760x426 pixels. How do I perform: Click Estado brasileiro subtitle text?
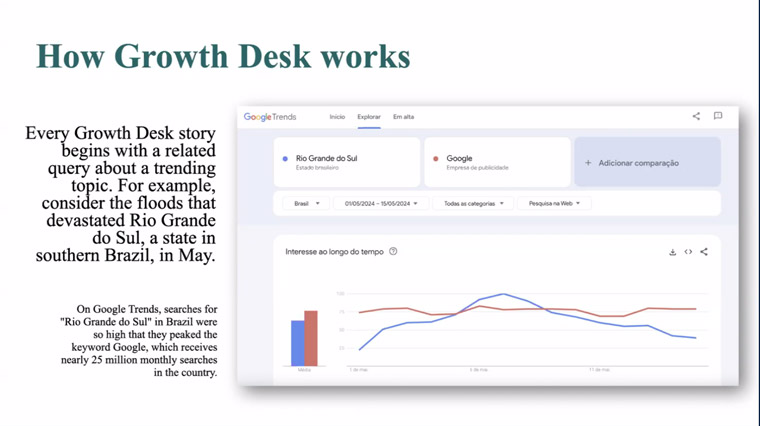(317, 168)
